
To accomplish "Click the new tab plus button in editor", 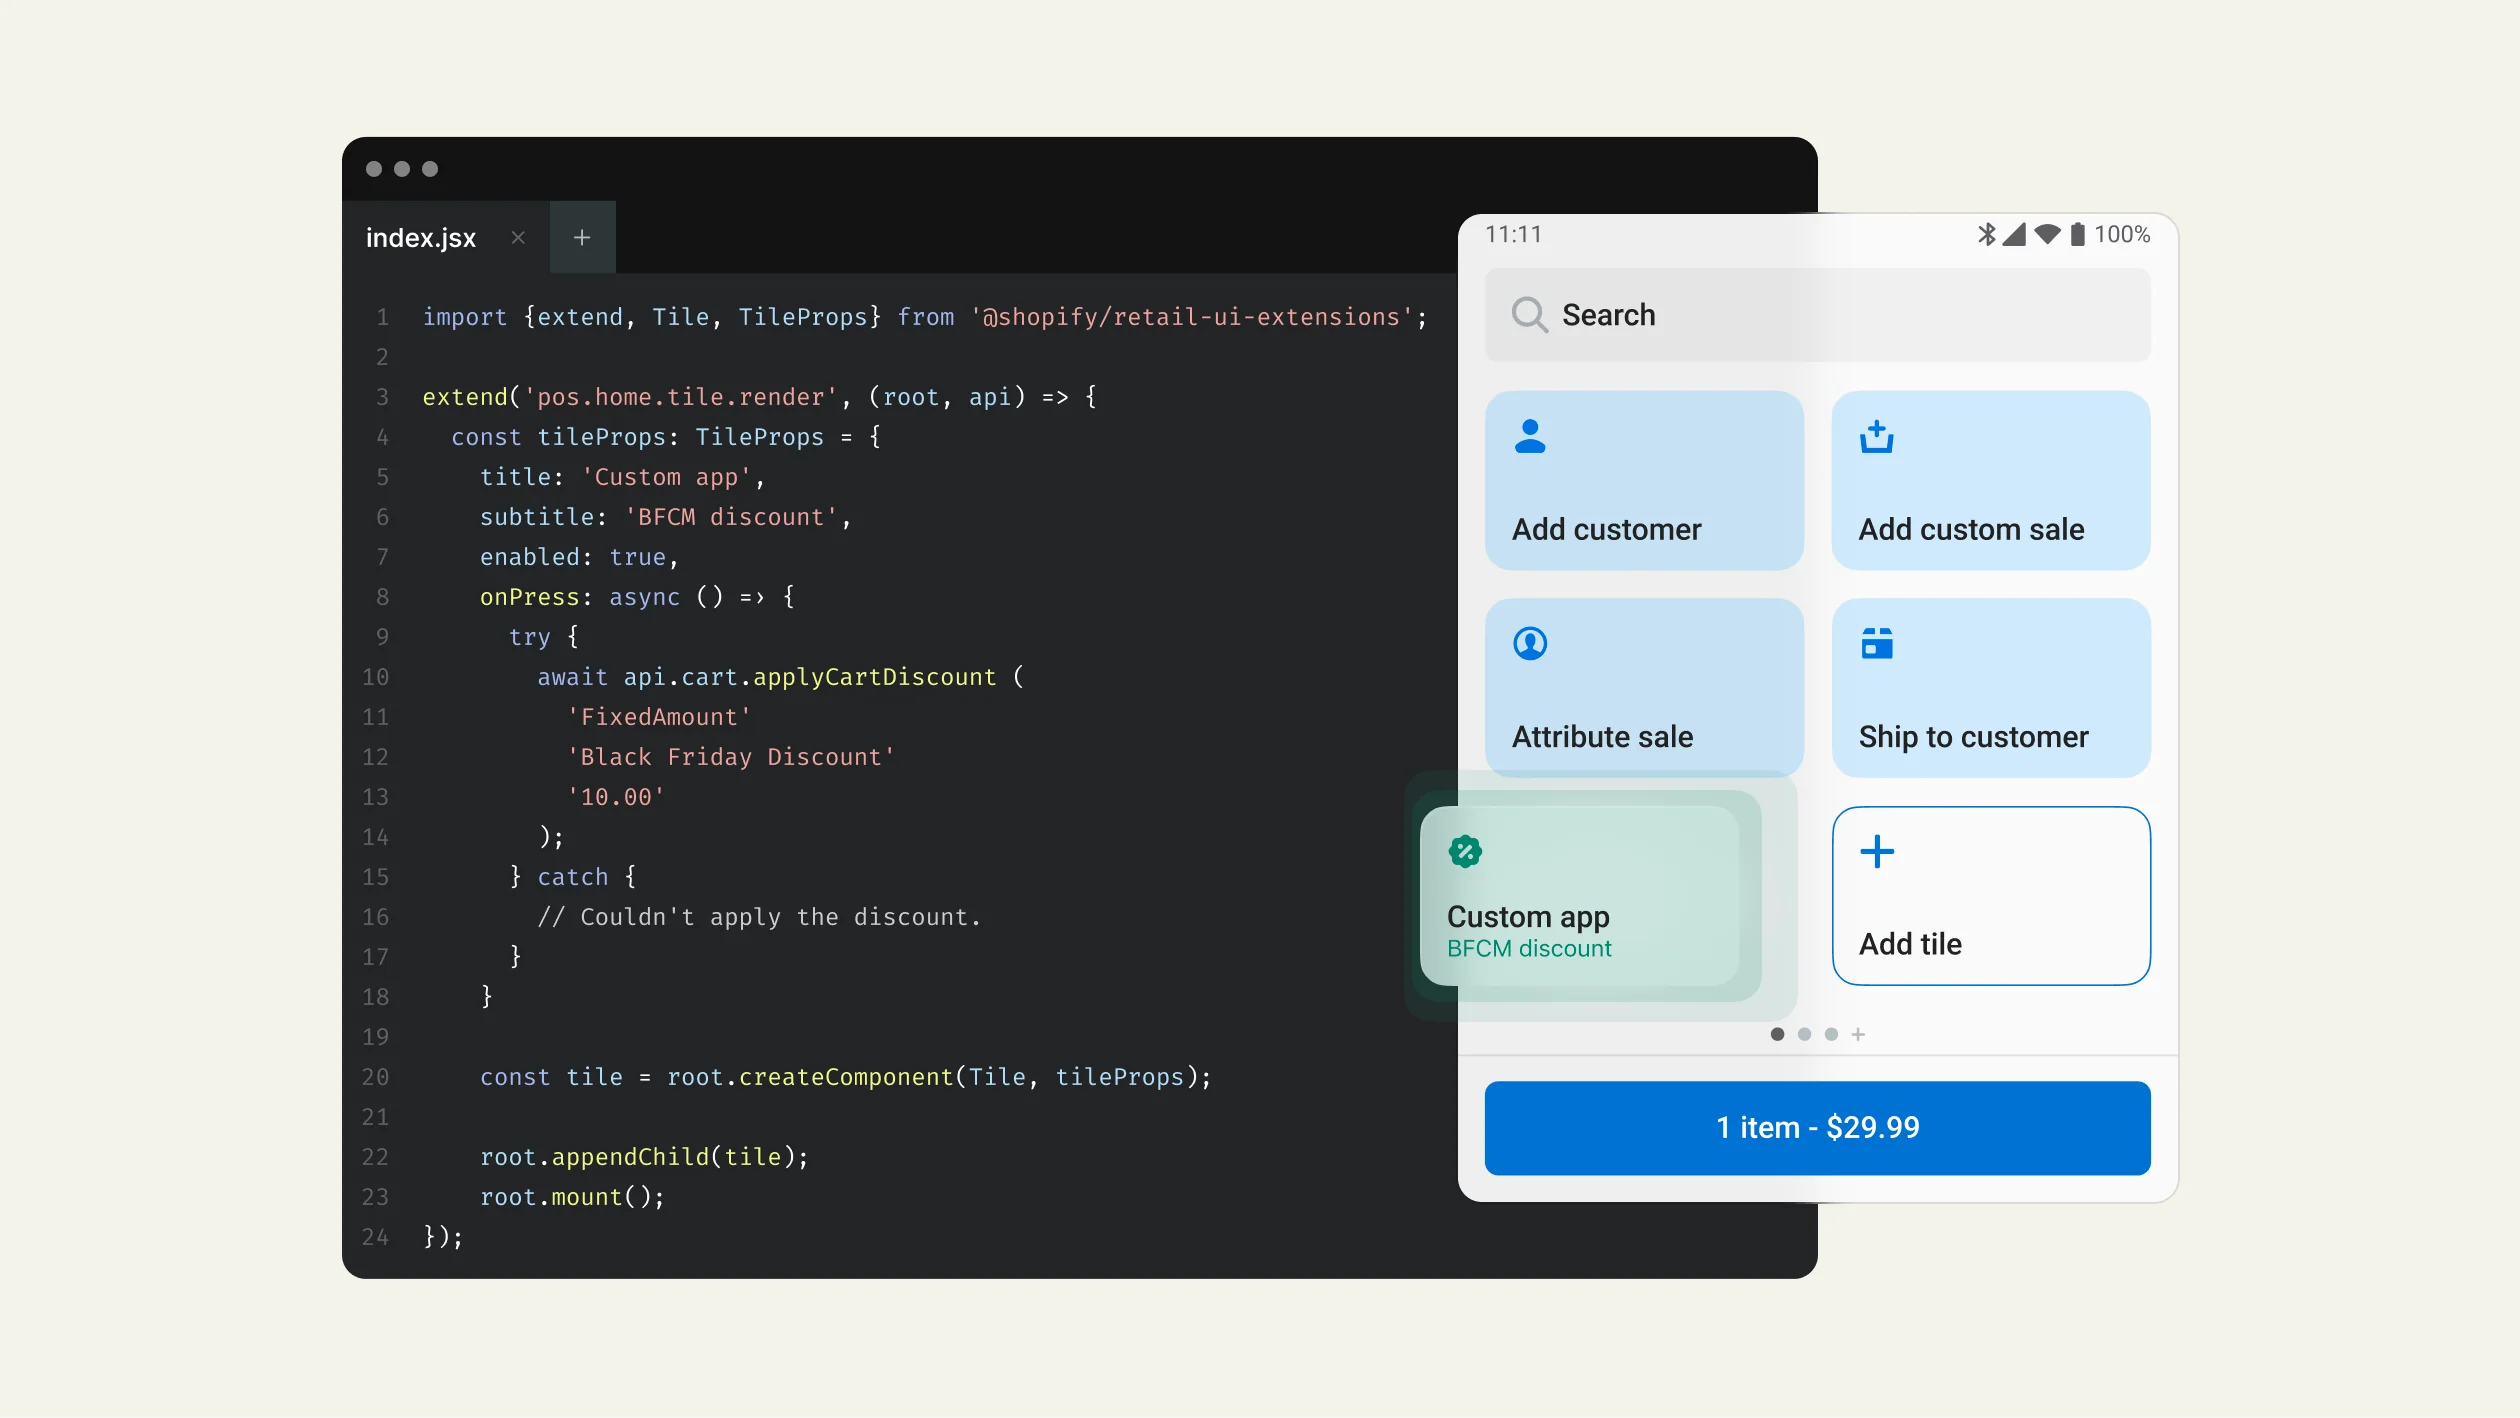I will [x=580, y=237].
